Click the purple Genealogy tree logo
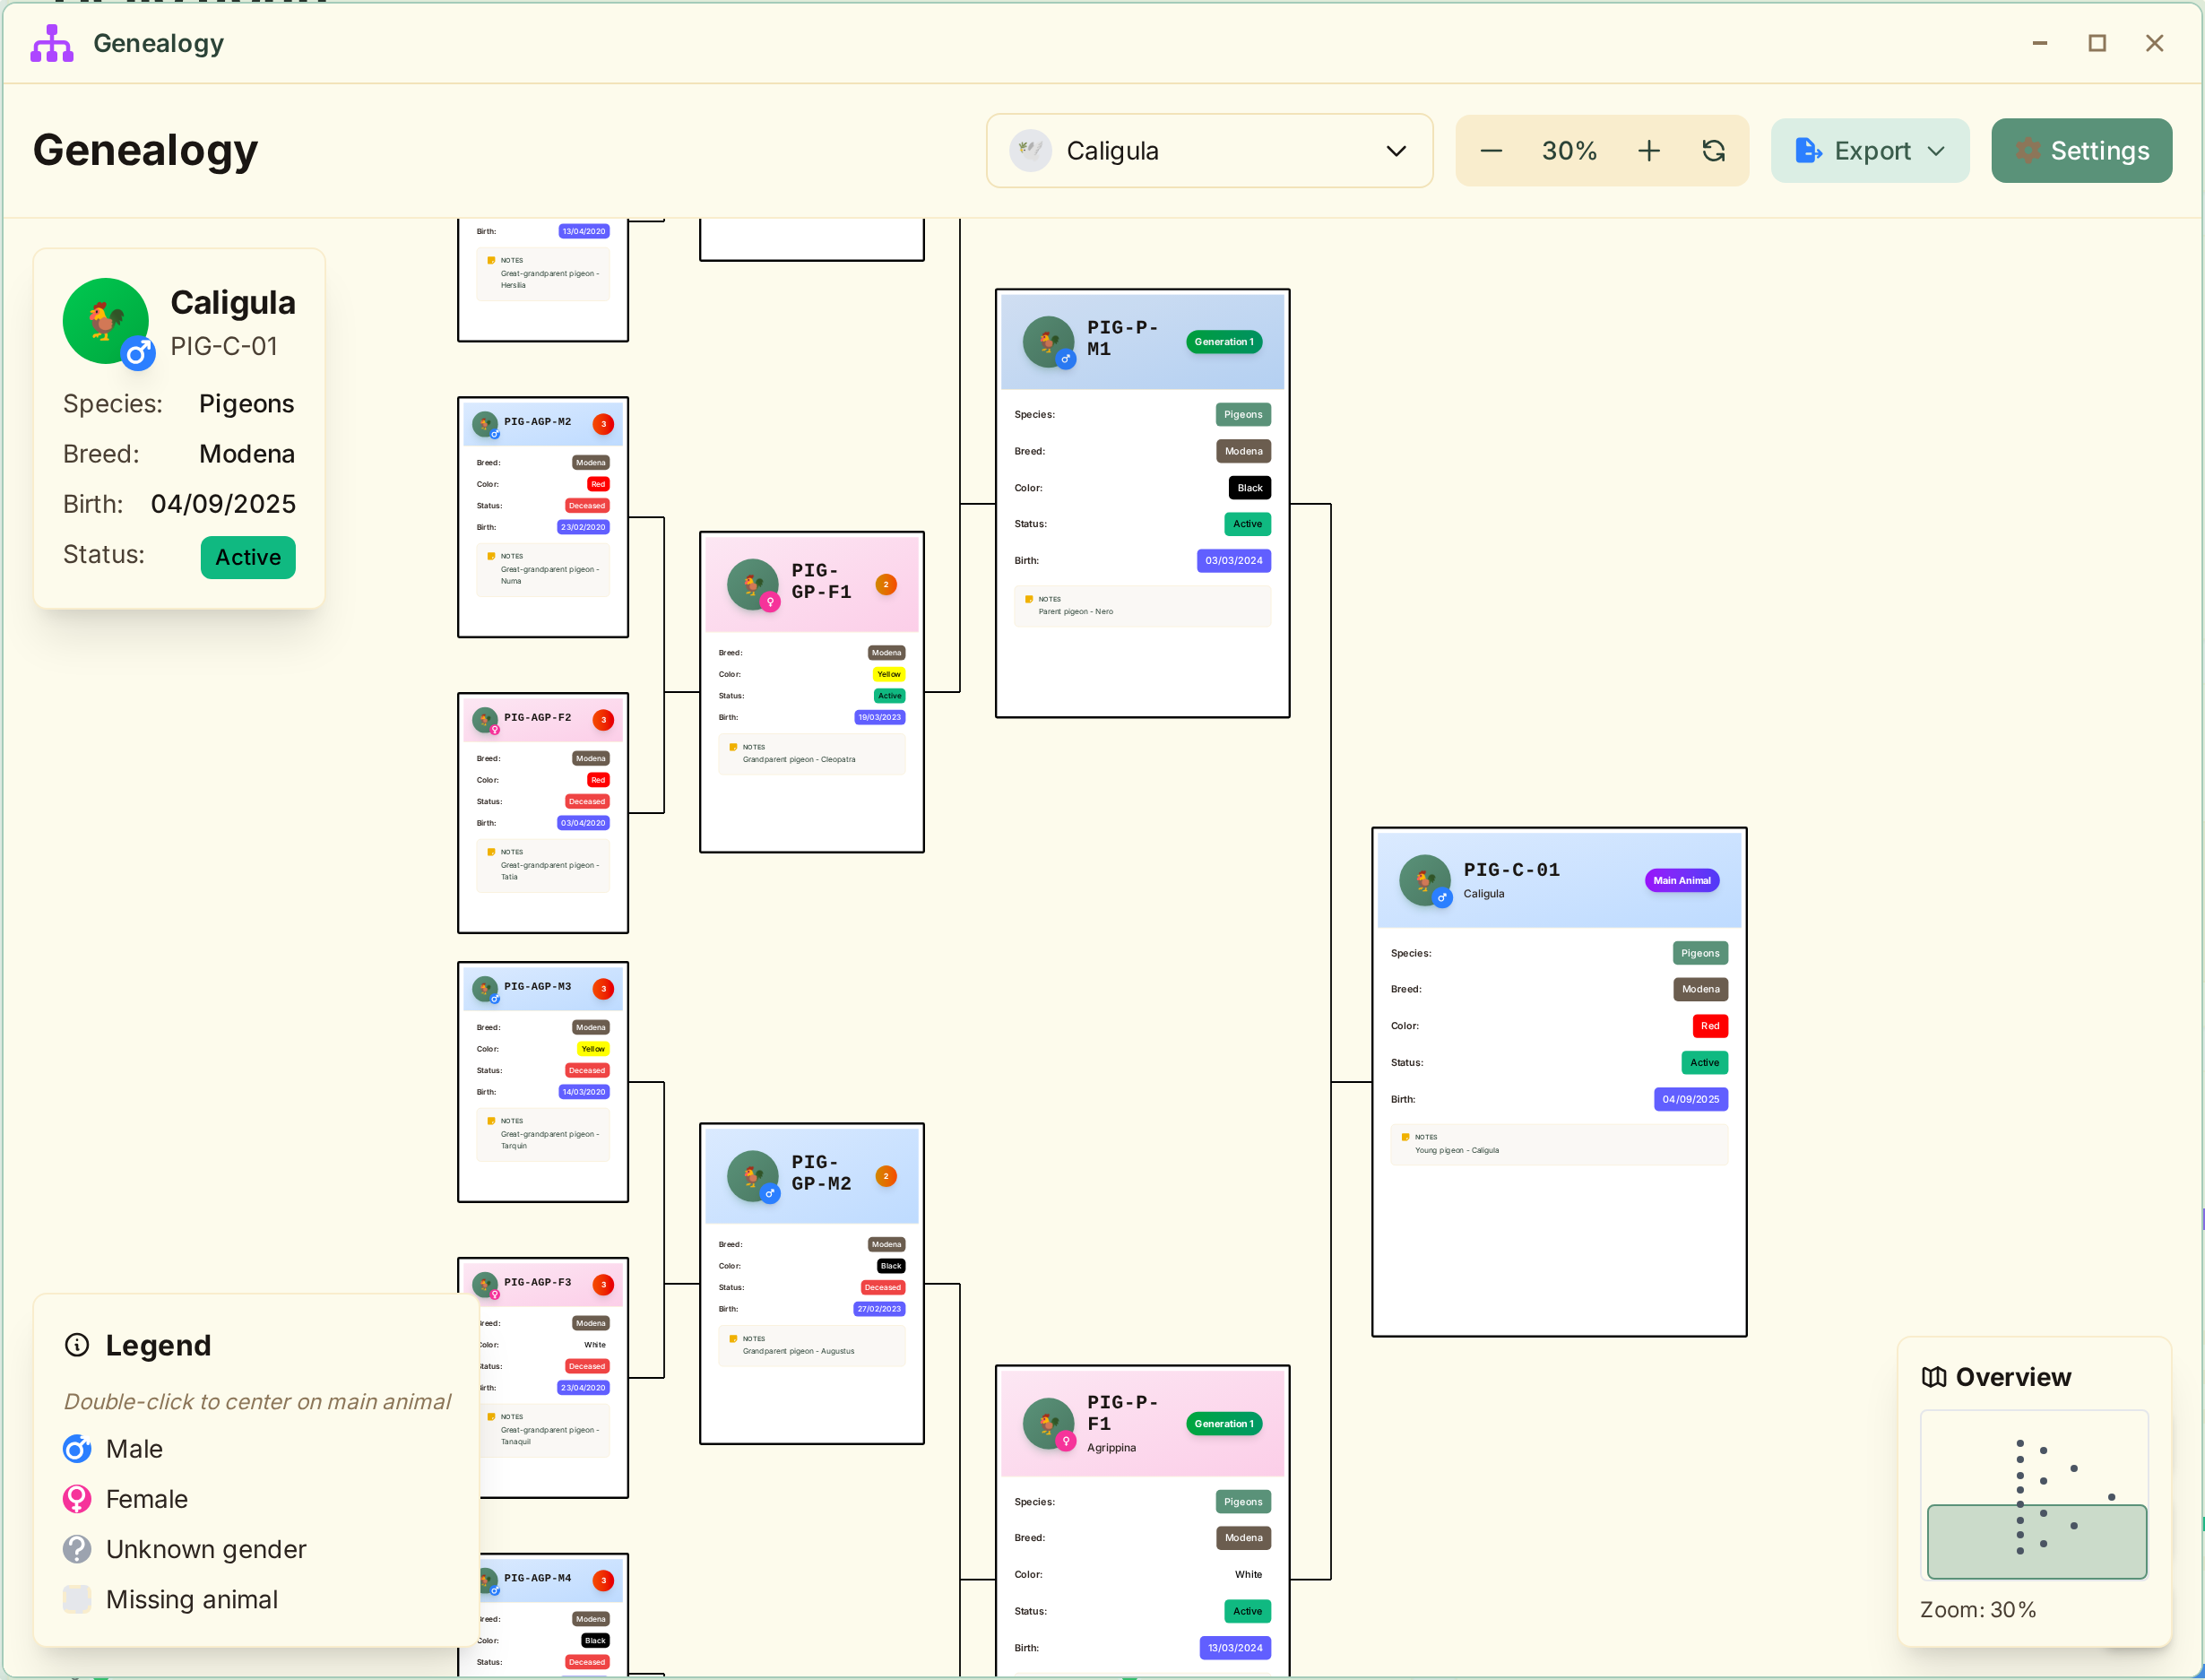Screen dimensions: 2205x1680 coord(50,42)
